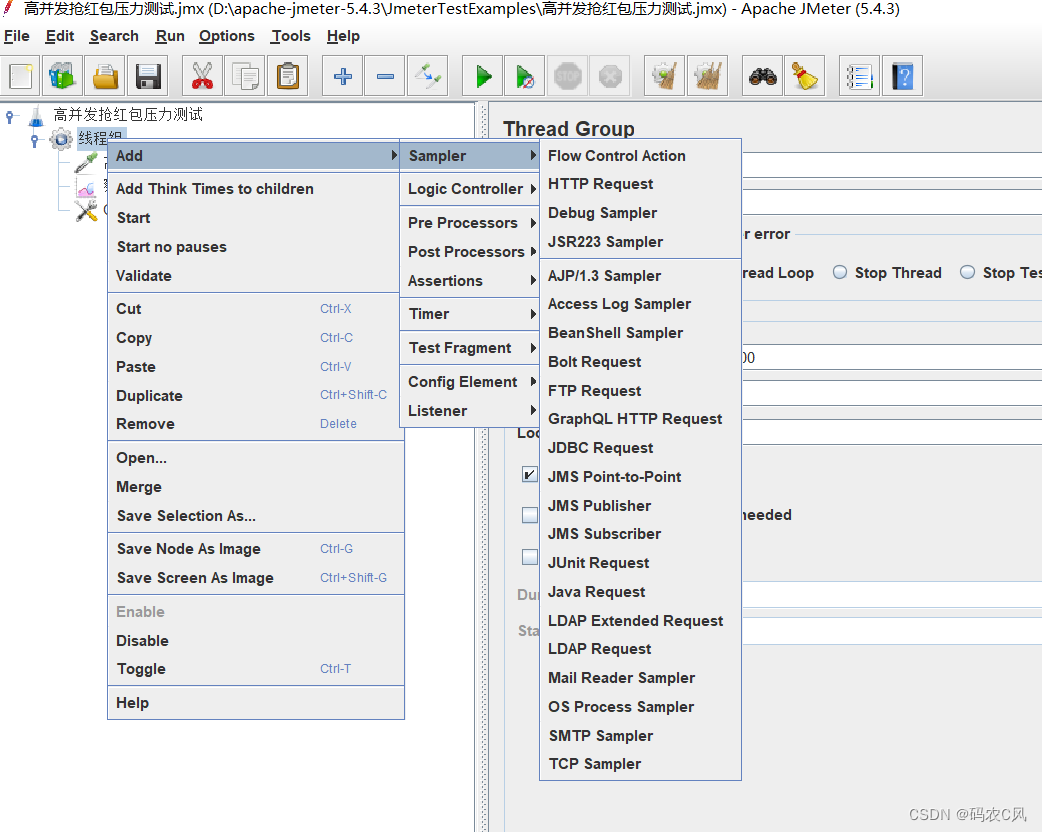Select the test plan flask icon
1042x832 pixels.
36,116
